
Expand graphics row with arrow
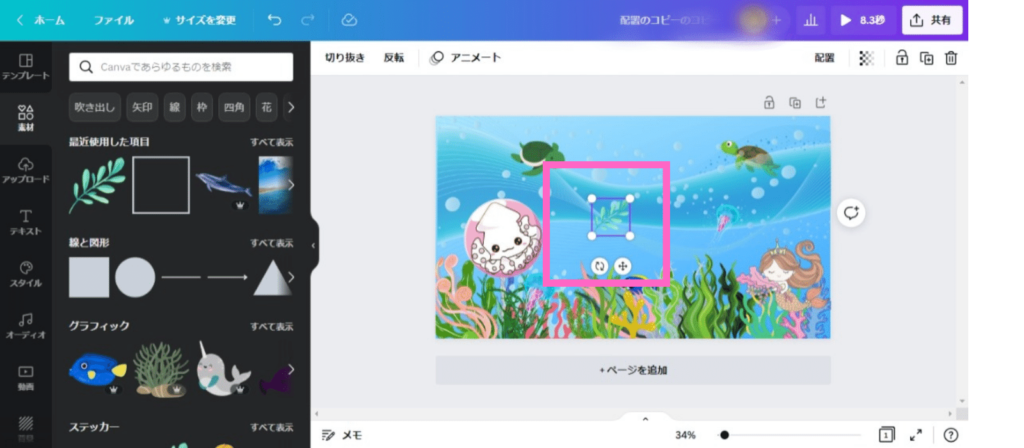(290, 370)
